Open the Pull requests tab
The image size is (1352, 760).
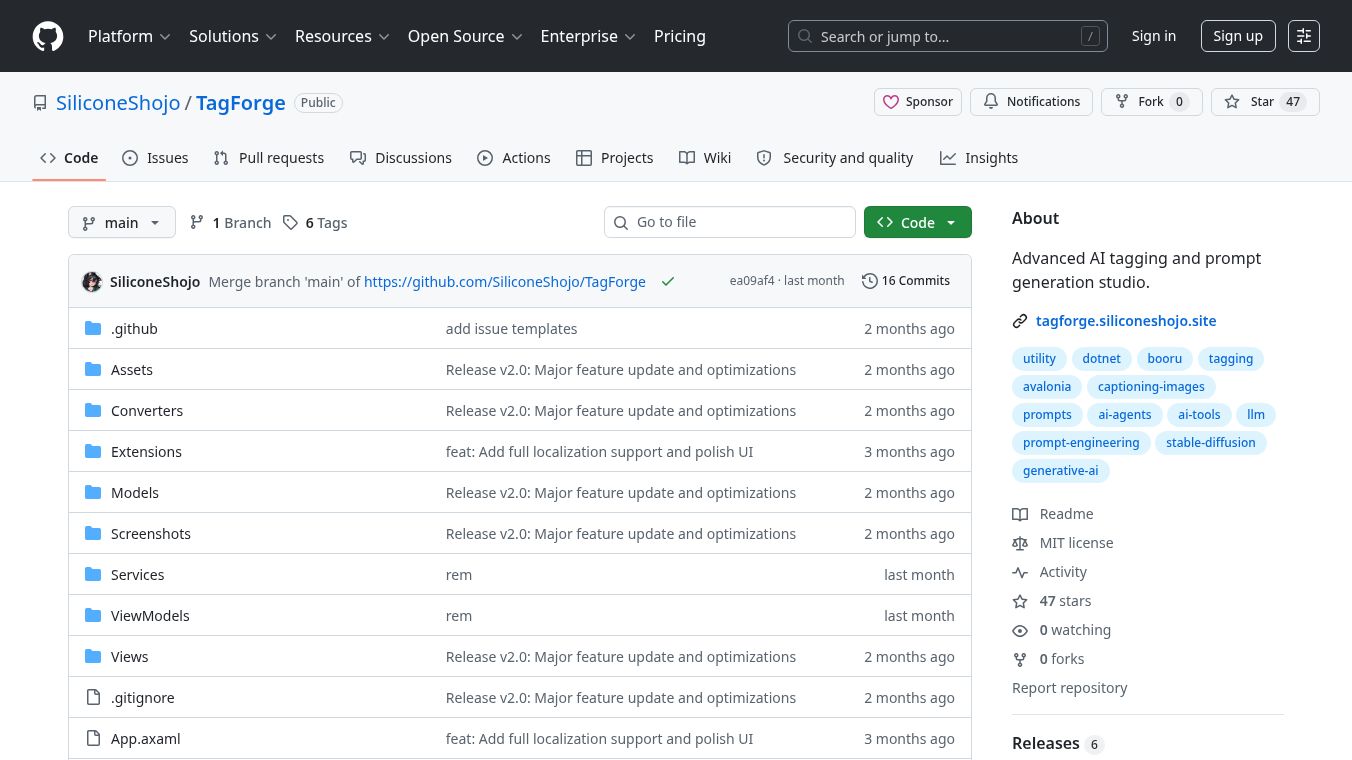point(269,158)
